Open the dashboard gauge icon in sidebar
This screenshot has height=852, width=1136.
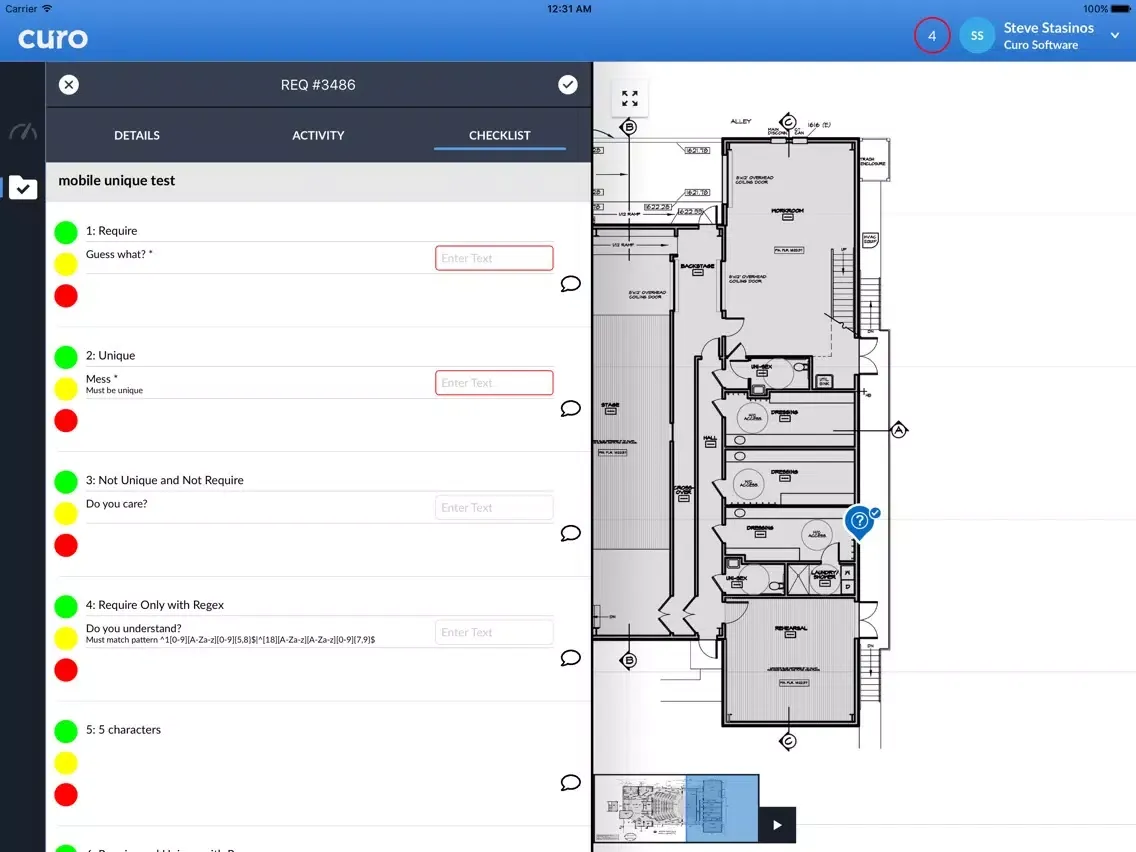click(22, 132)
